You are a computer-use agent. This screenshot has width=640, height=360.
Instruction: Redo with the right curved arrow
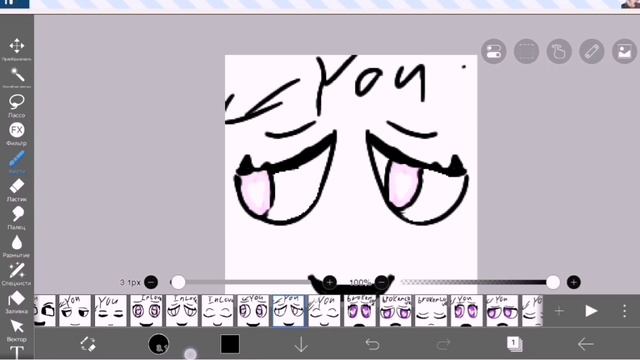click(x=443, y=344)
